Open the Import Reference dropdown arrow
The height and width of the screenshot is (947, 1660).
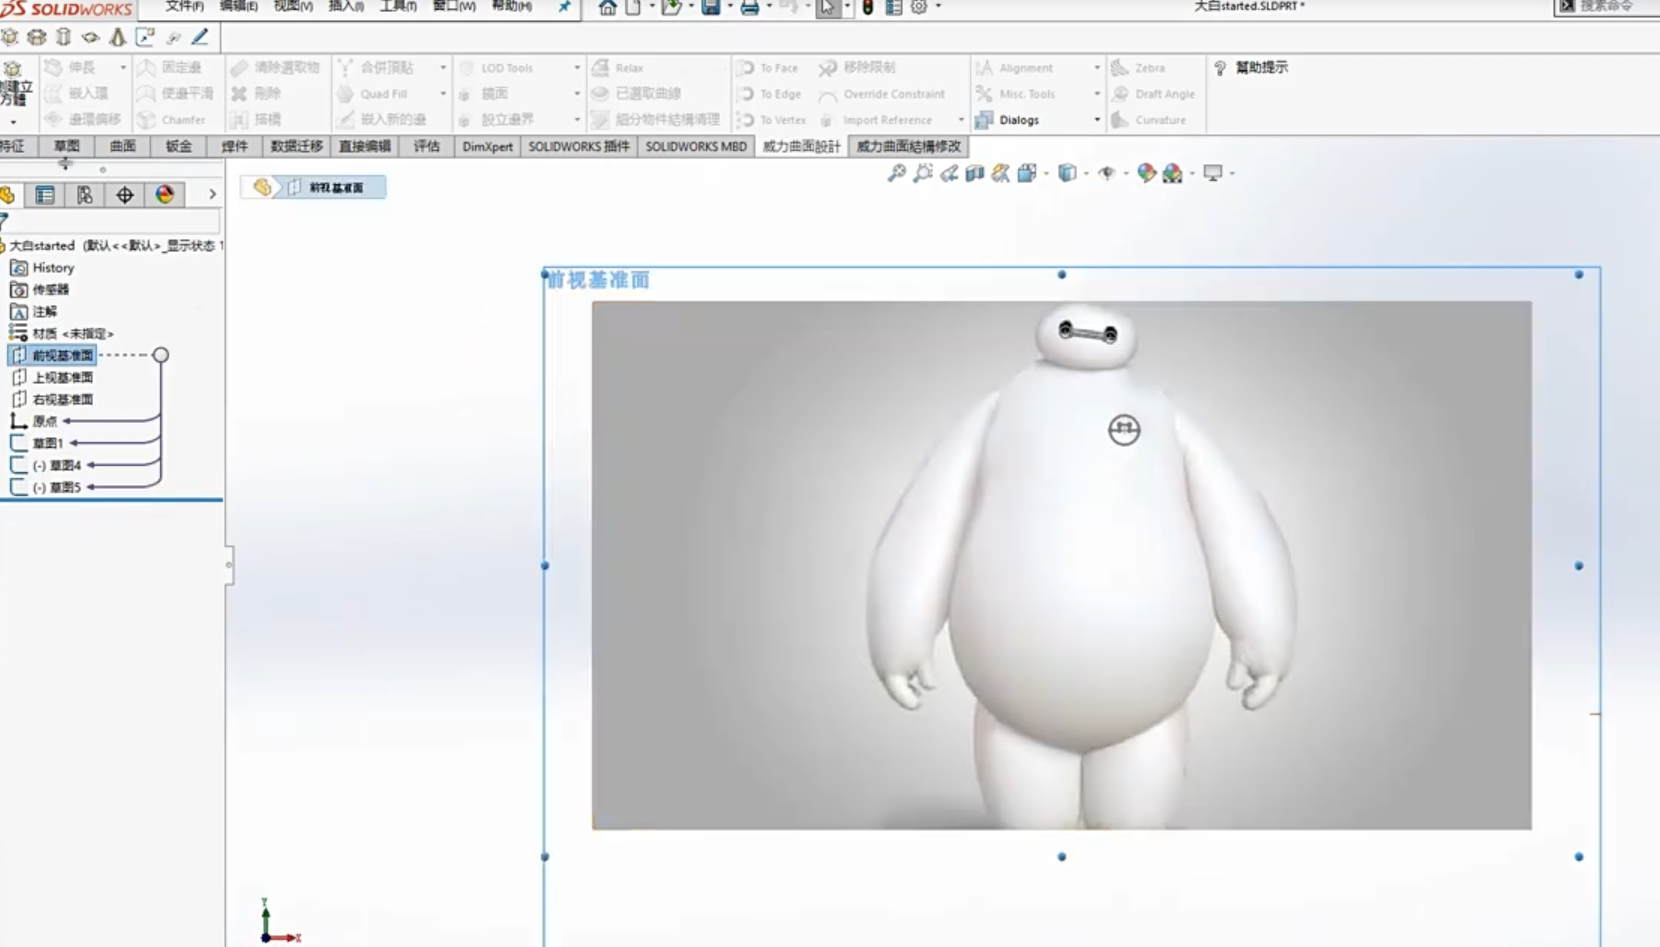tap(961, 120)
